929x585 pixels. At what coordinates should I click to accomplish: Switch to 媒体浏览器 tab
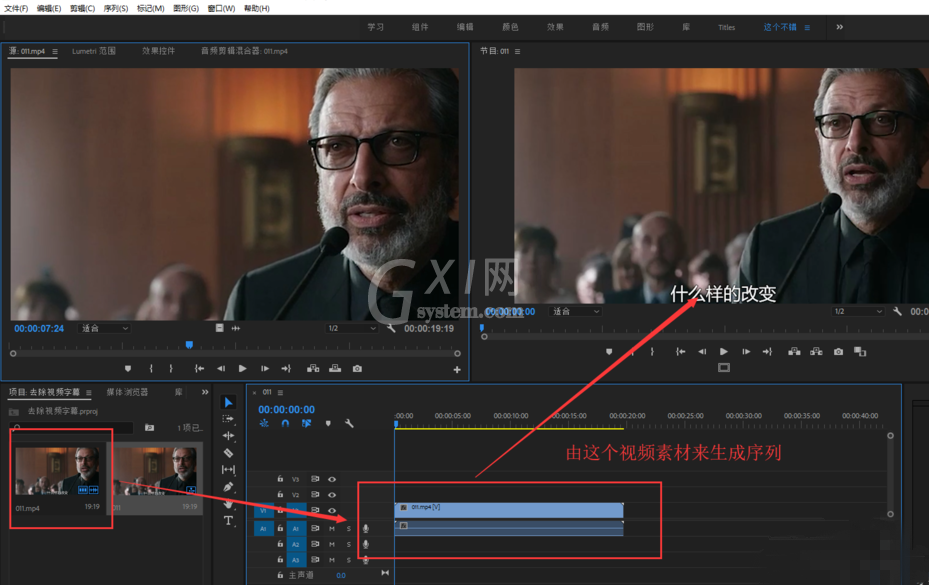(127, 392)
